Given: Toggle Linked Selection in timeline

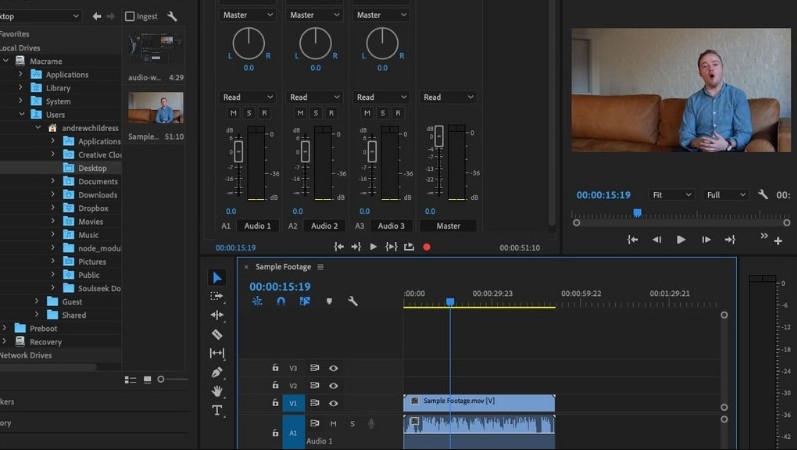Looking at the screenshot, I should 304,301.
